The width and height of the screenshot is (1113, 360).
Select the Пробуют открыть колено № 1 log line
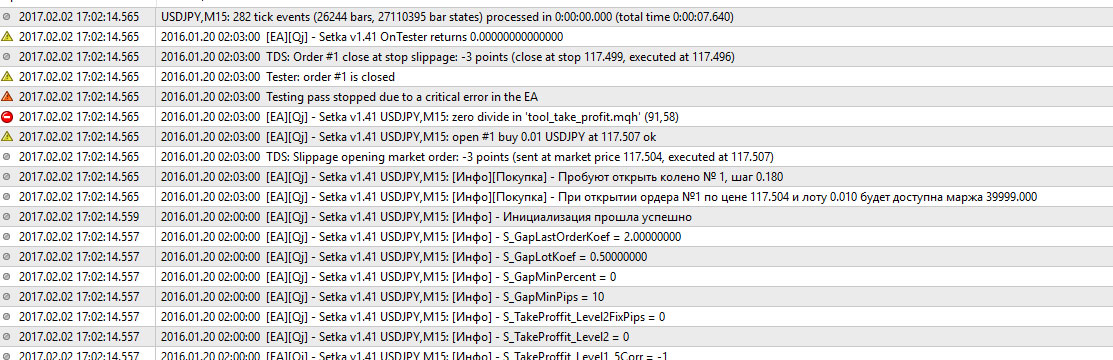472,177
